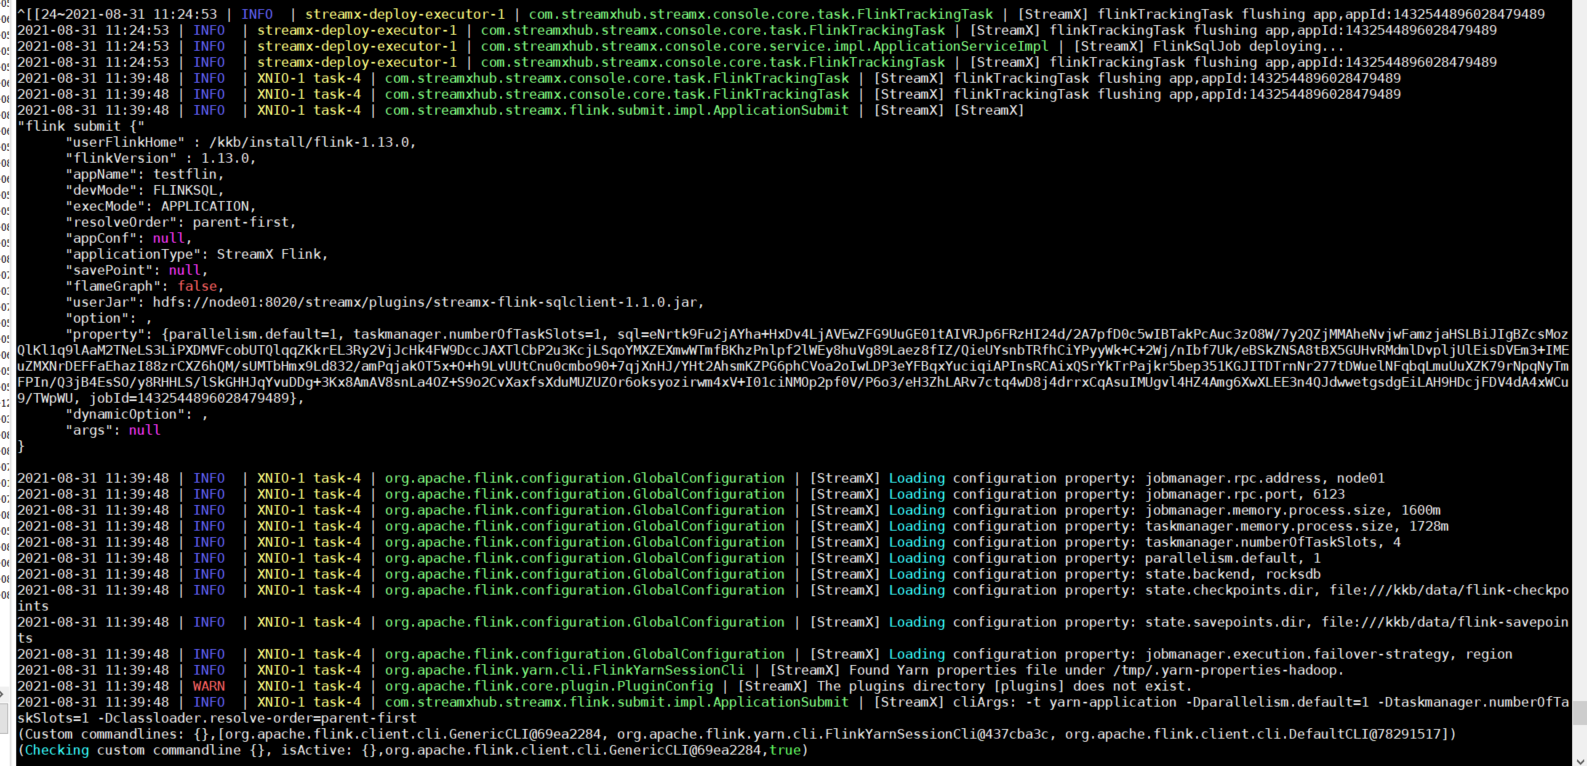Click the "option": line
1587x766 pixels.
tap(109, 318)
